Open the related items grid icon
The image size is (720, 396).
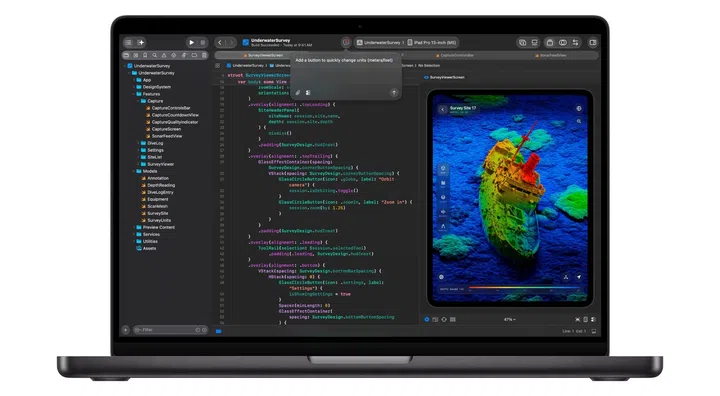[218, 66]
